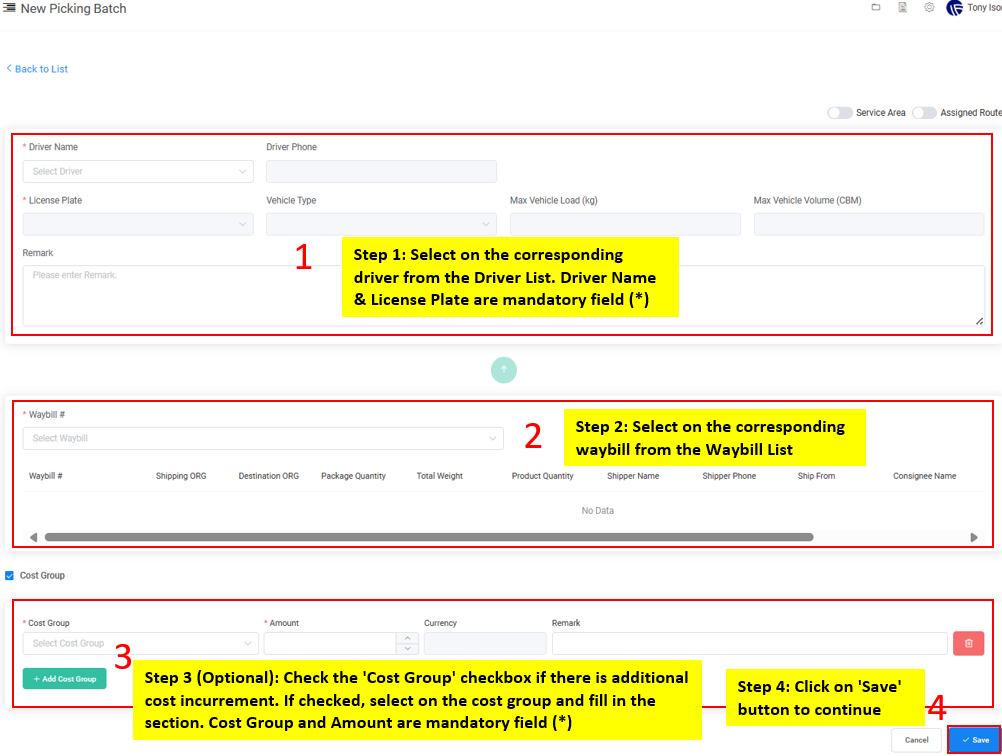This screenshot has height=756, width=1002.
Task: Toggle the Assigned Route switch
Action: tap(924, 113)
